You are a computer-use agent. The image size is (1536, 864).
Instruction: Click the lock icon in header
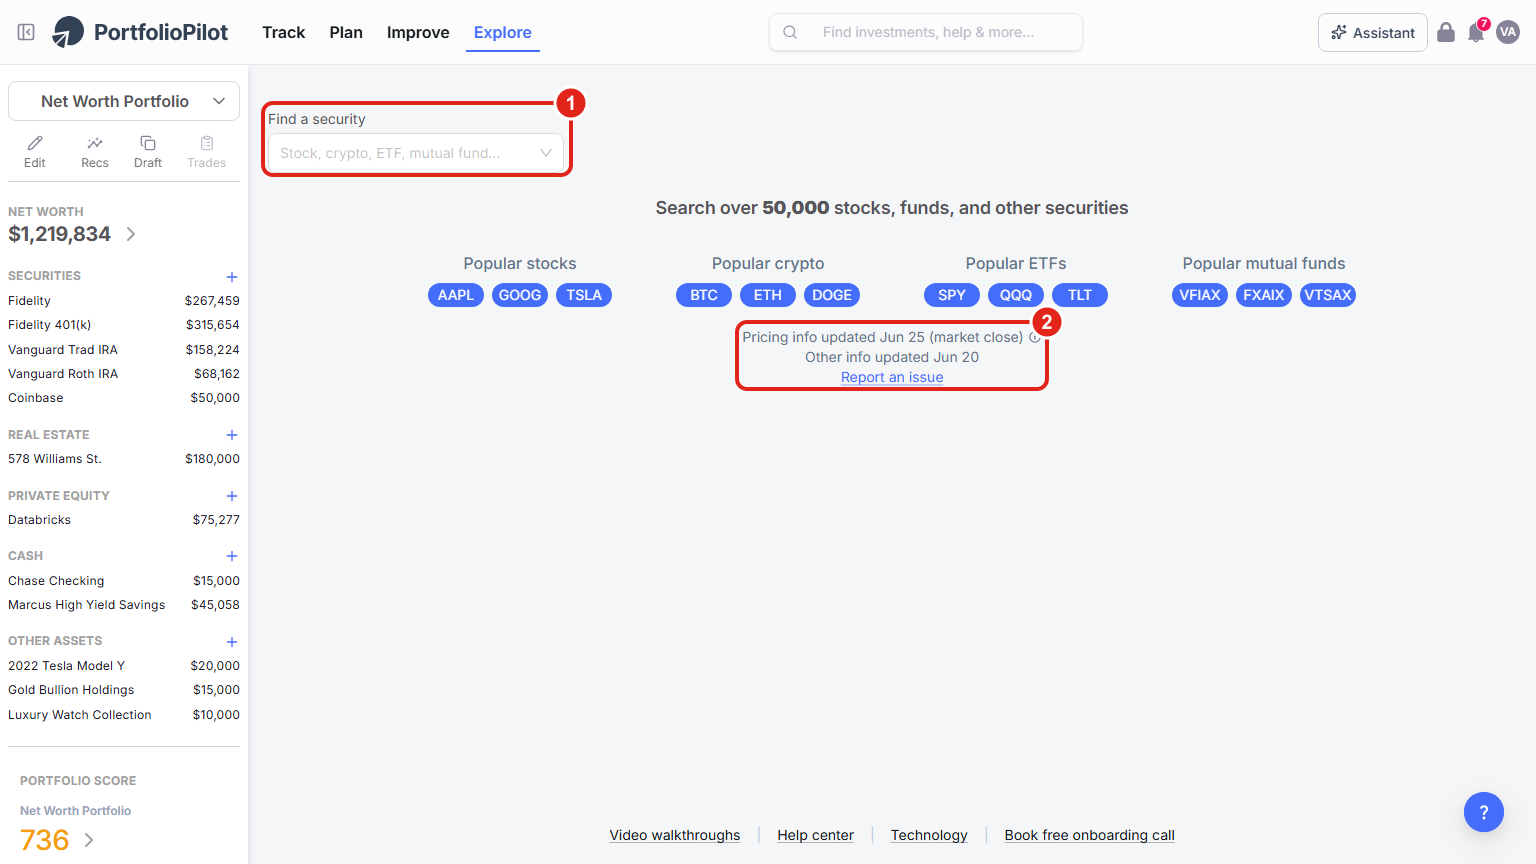point(1446,32)
